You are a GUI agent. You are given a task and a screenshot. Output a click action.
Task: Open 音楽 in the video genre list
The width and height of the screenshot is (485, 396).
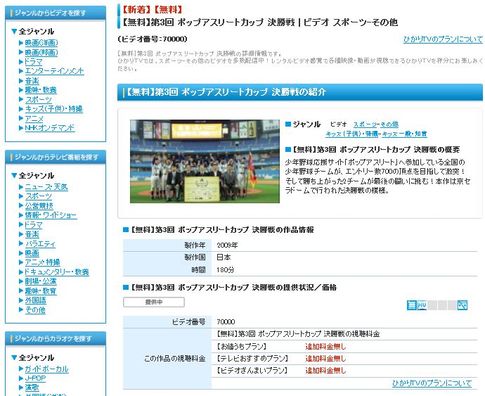point(32,81)
